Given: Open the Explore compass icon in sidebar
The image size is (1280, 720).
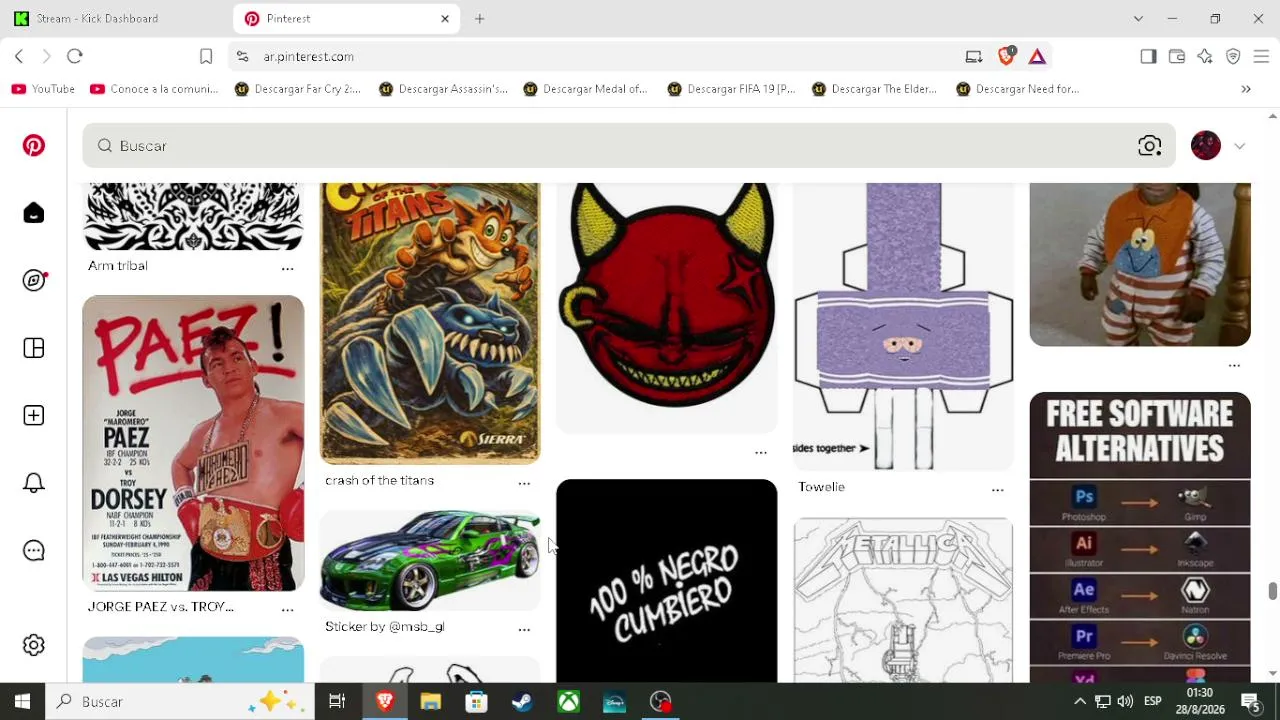Looking at the screenshot, I should (x=34, y=281).
